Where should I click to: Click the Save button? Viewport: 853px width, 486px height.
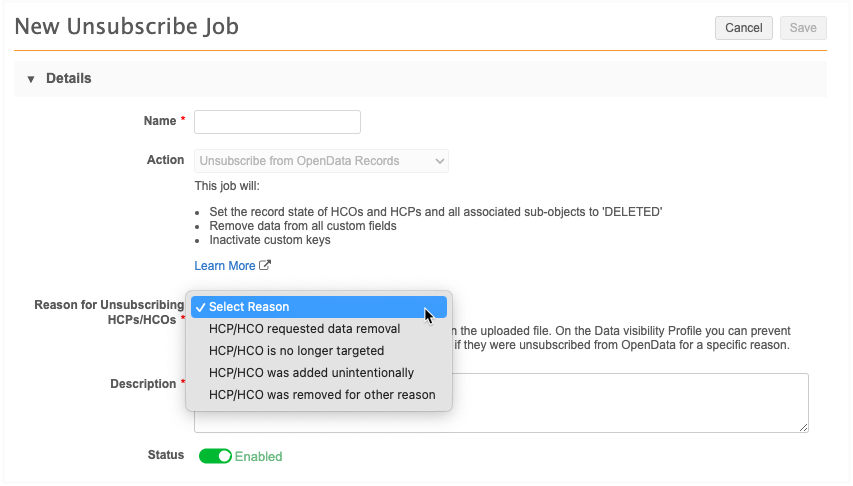pos(802,28)
